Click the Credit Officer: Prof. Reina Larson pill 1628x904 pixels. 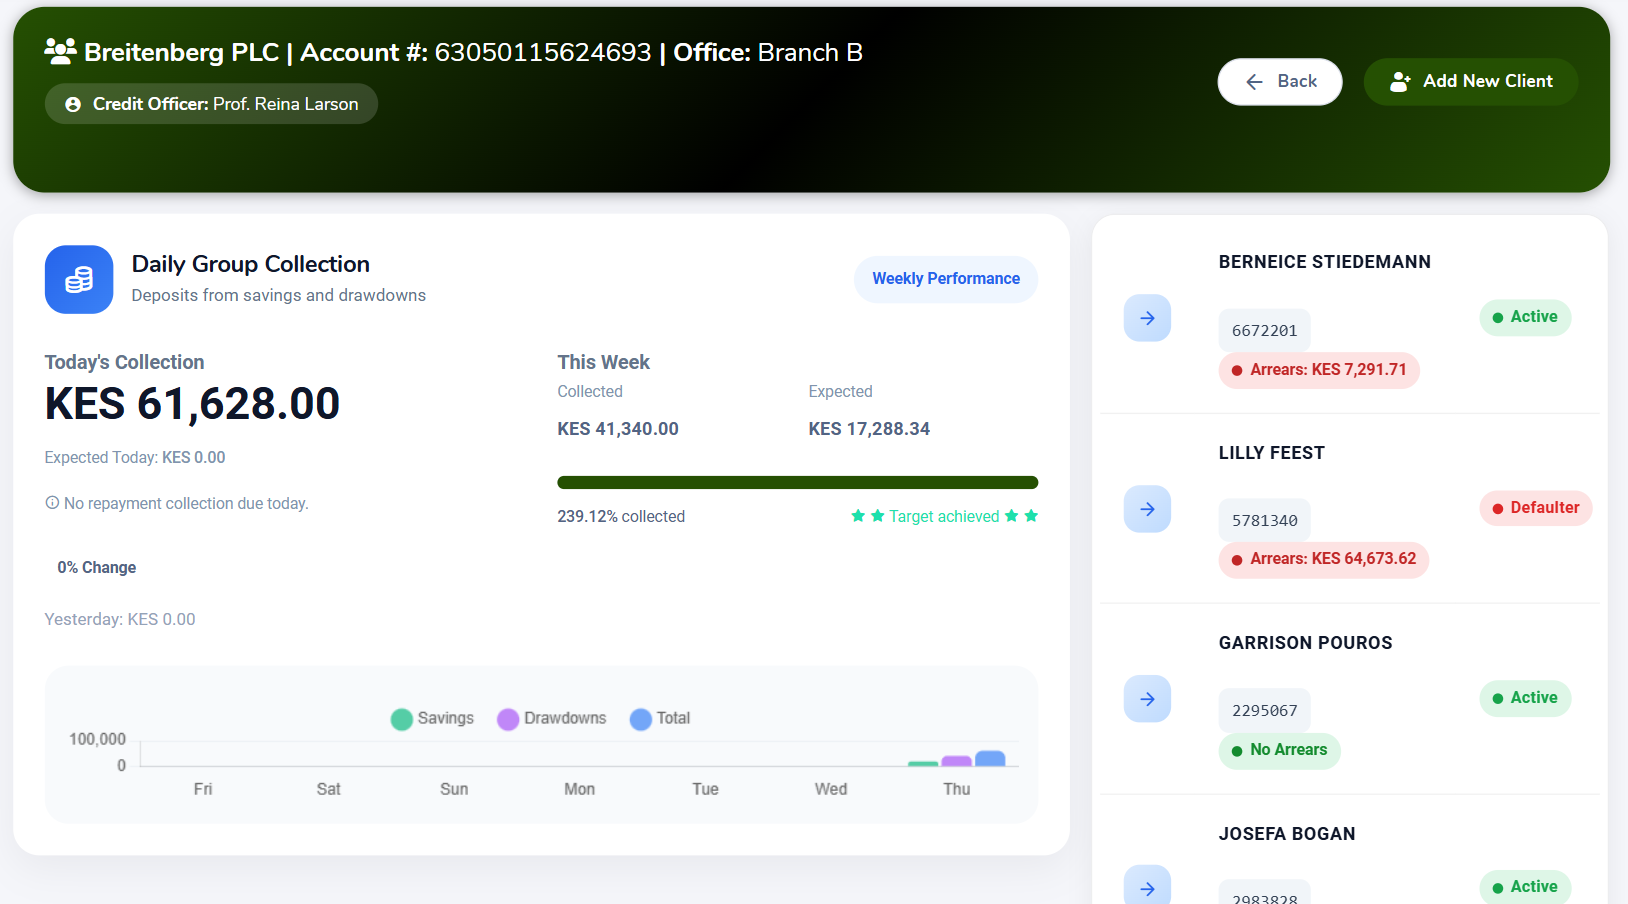211,104
